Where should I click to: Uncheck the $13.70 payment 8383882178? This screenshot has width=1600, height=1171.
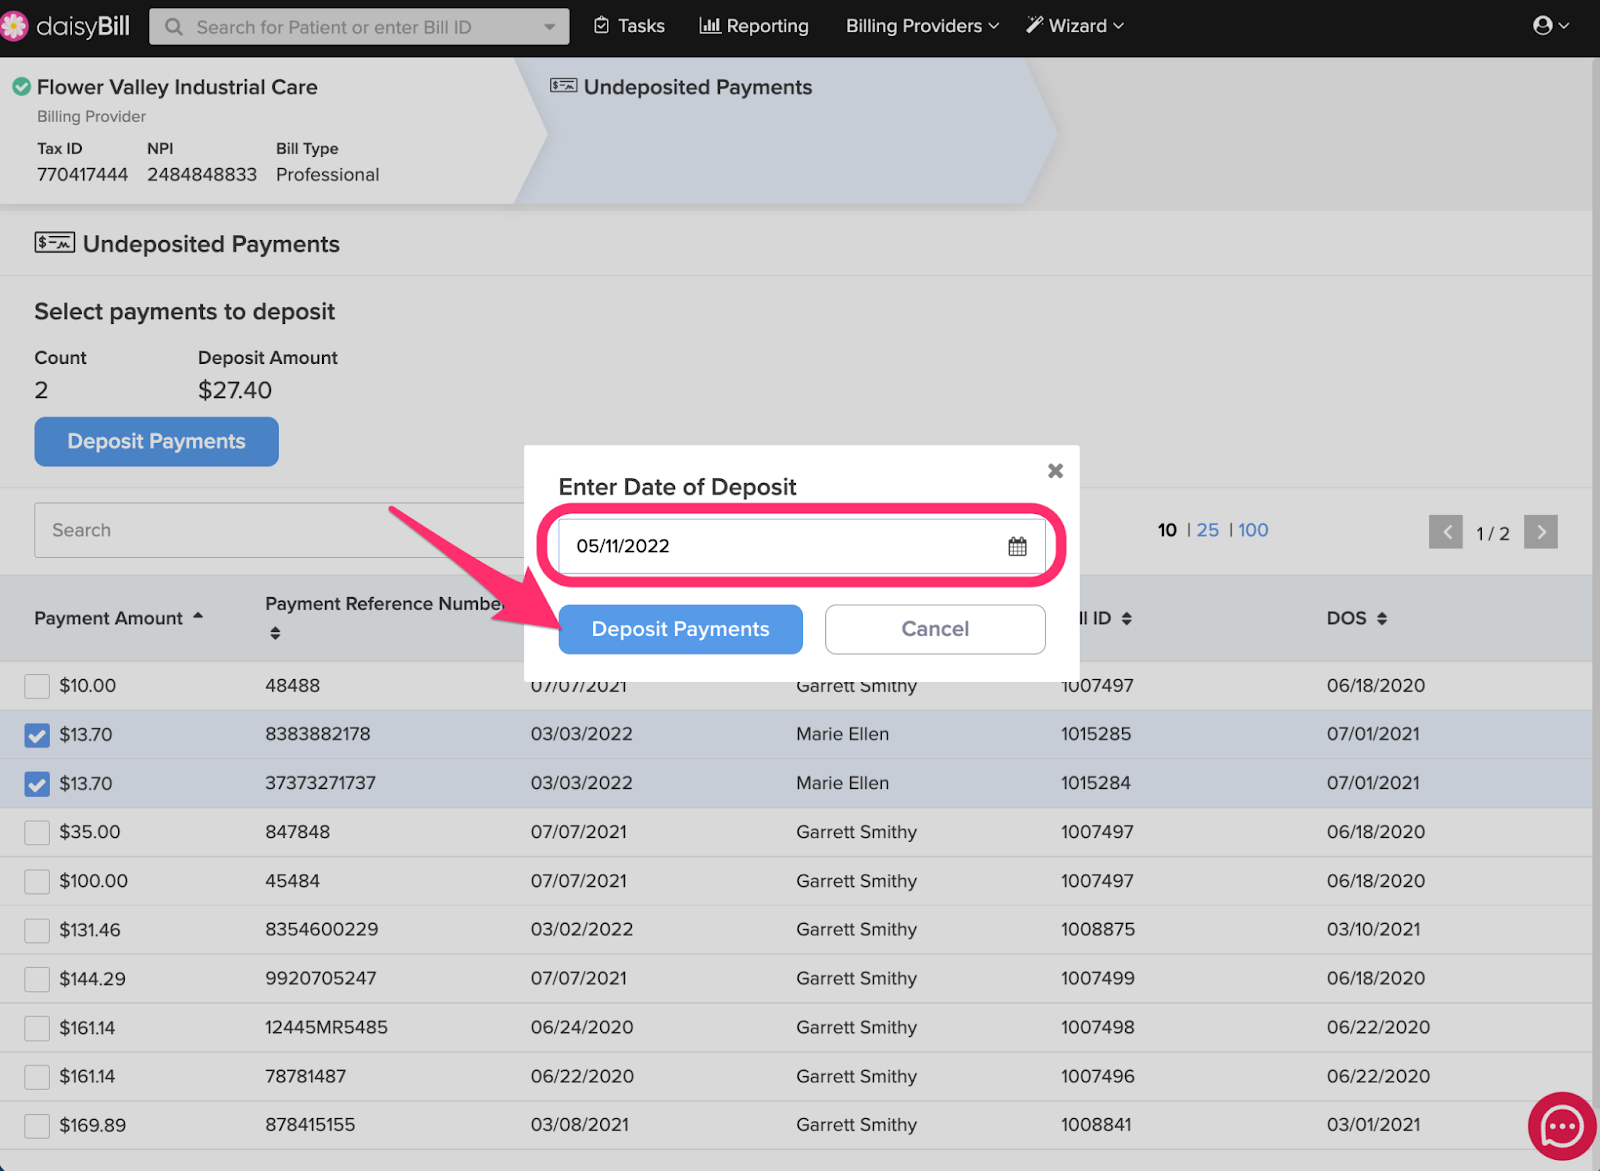[37, 735]
